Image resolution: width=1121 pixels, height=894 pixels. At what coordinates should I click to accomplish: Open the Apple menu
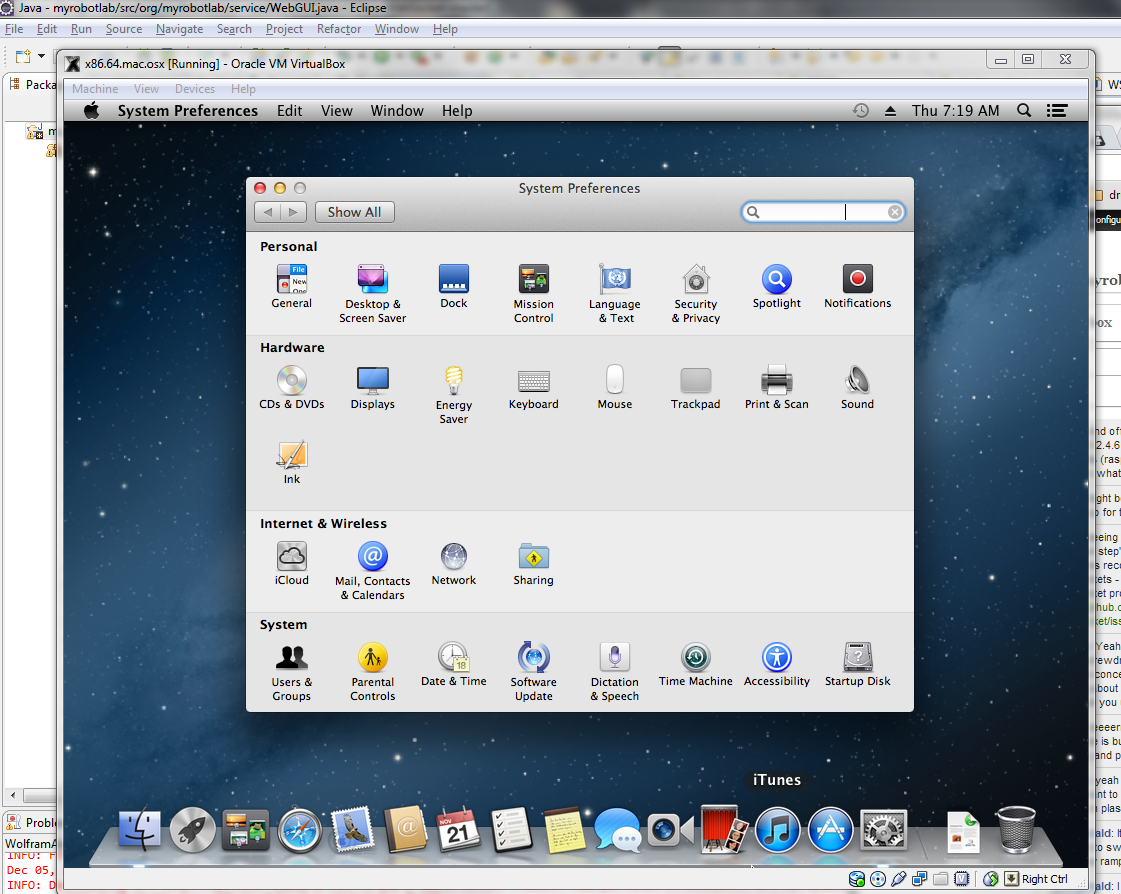coord(92,111)
